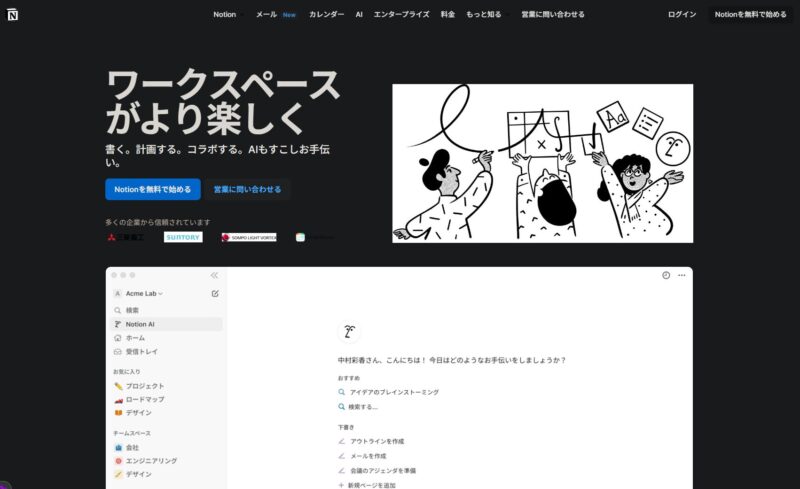Click the チームスペース section heading
800x489 pixels.
pos(132,433)
